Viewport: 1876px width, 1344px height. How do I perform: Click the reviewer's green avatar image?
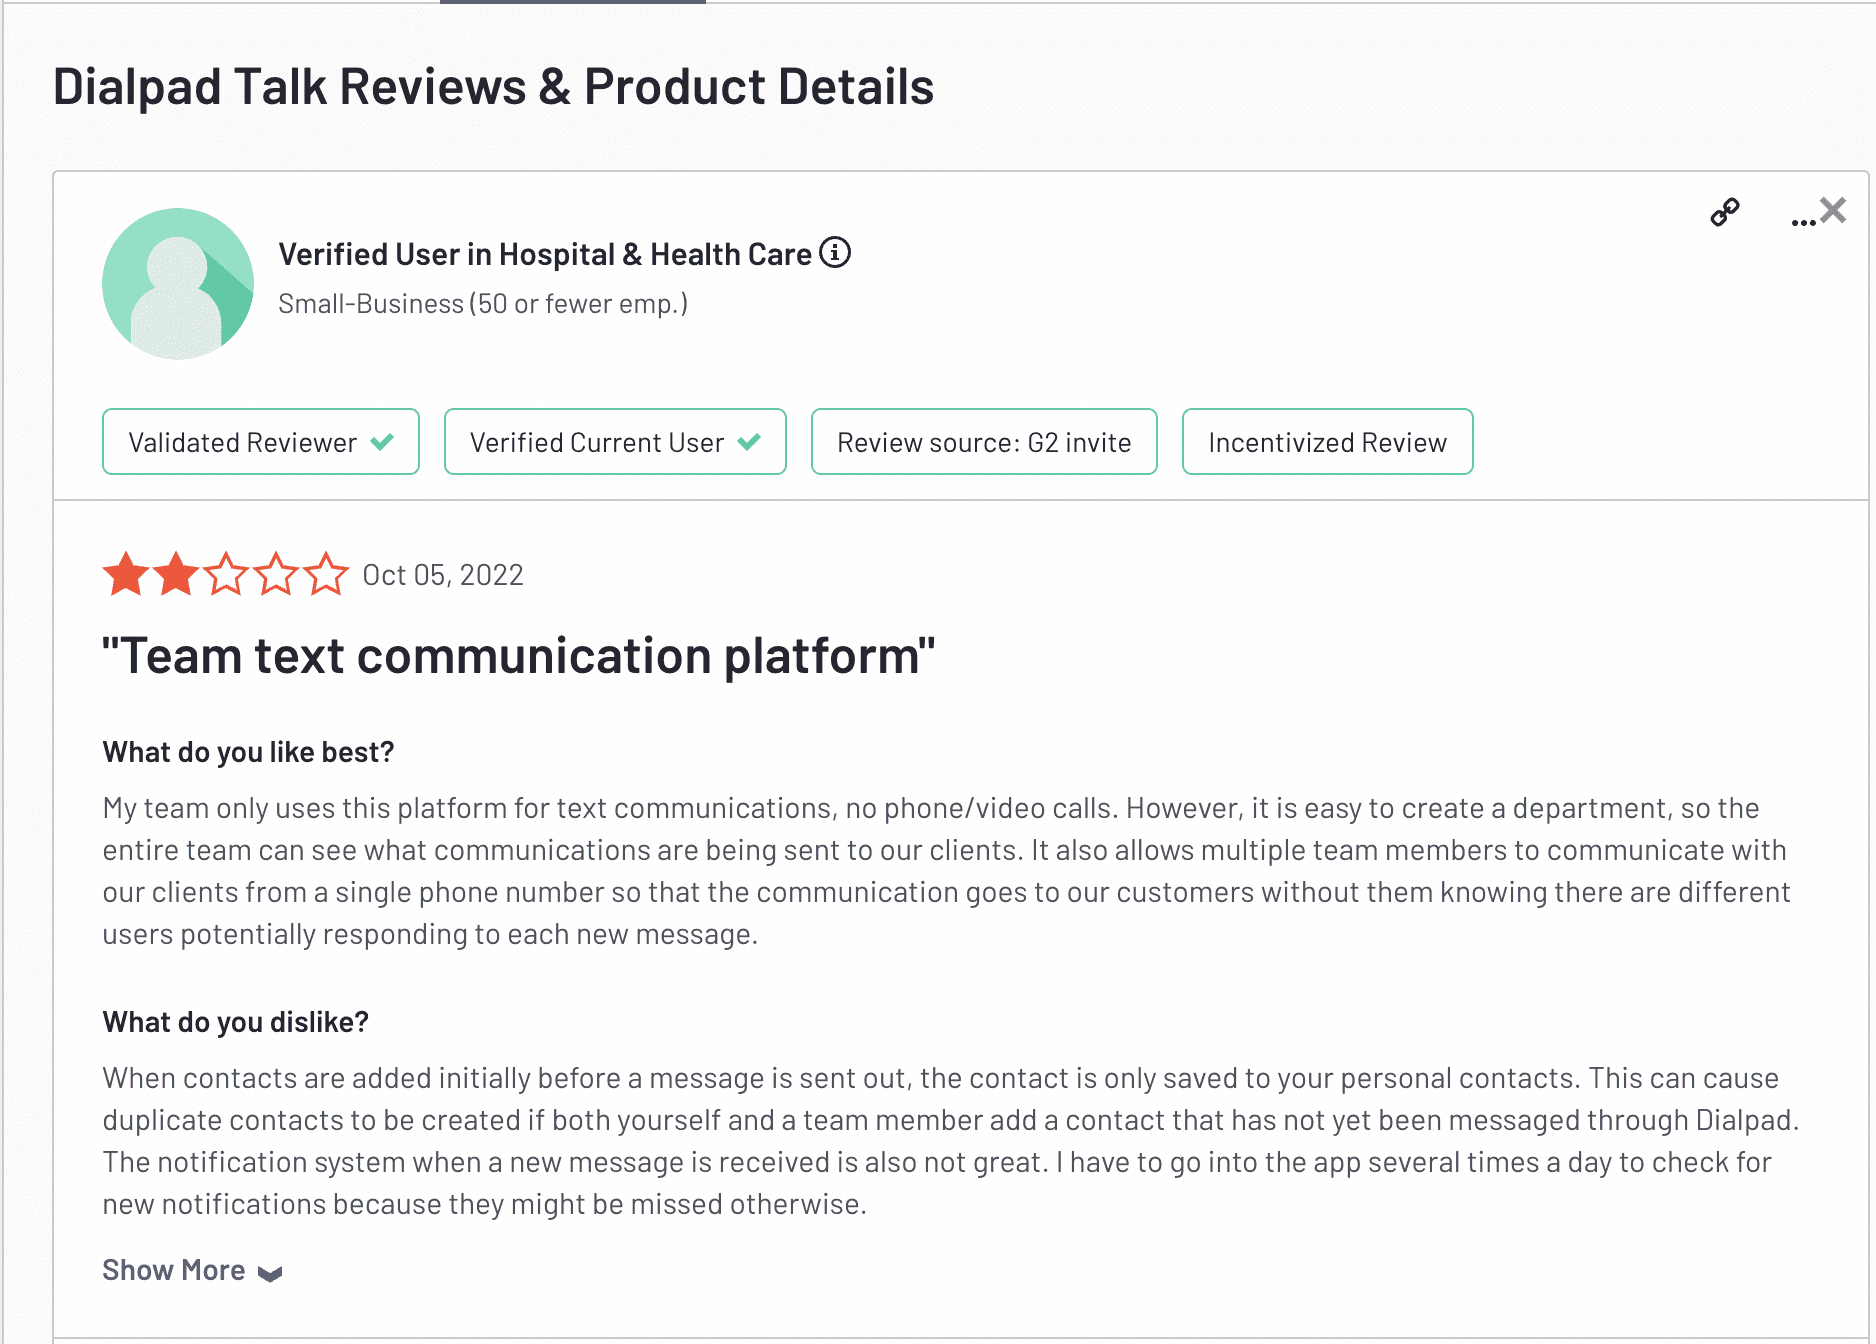point(178,284)
